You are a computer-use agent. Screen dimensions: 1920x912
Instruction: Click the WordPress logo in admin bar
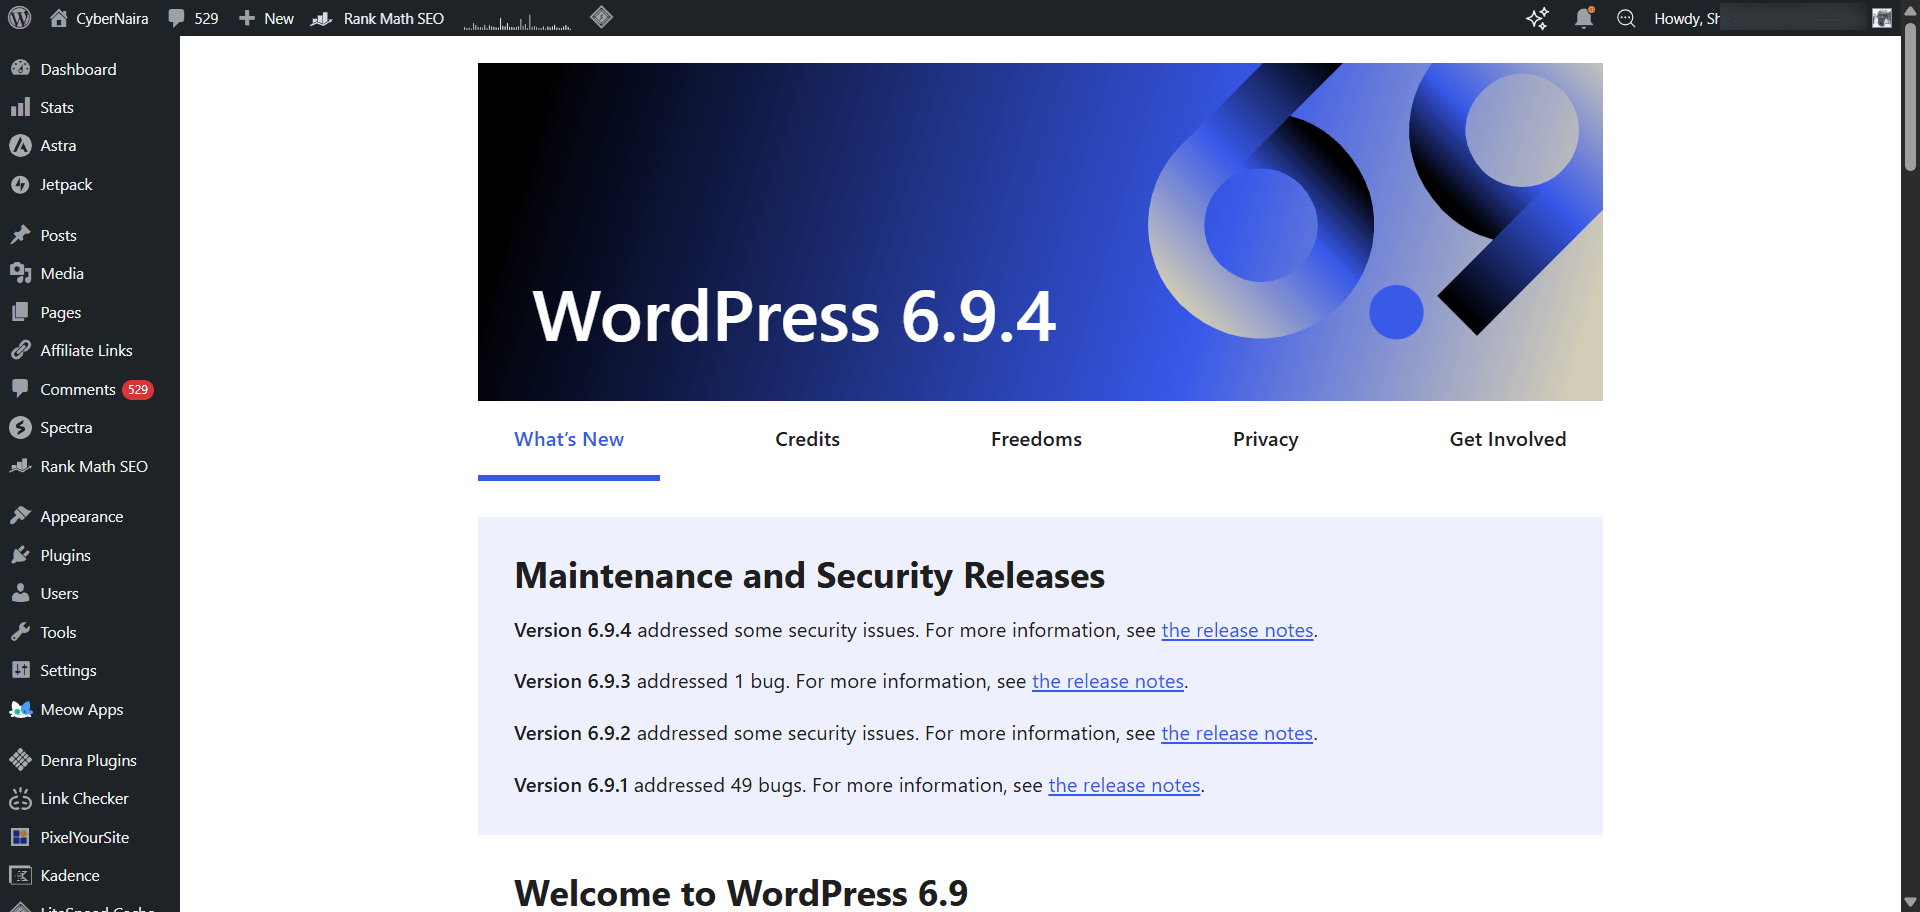tap(20, 18)
